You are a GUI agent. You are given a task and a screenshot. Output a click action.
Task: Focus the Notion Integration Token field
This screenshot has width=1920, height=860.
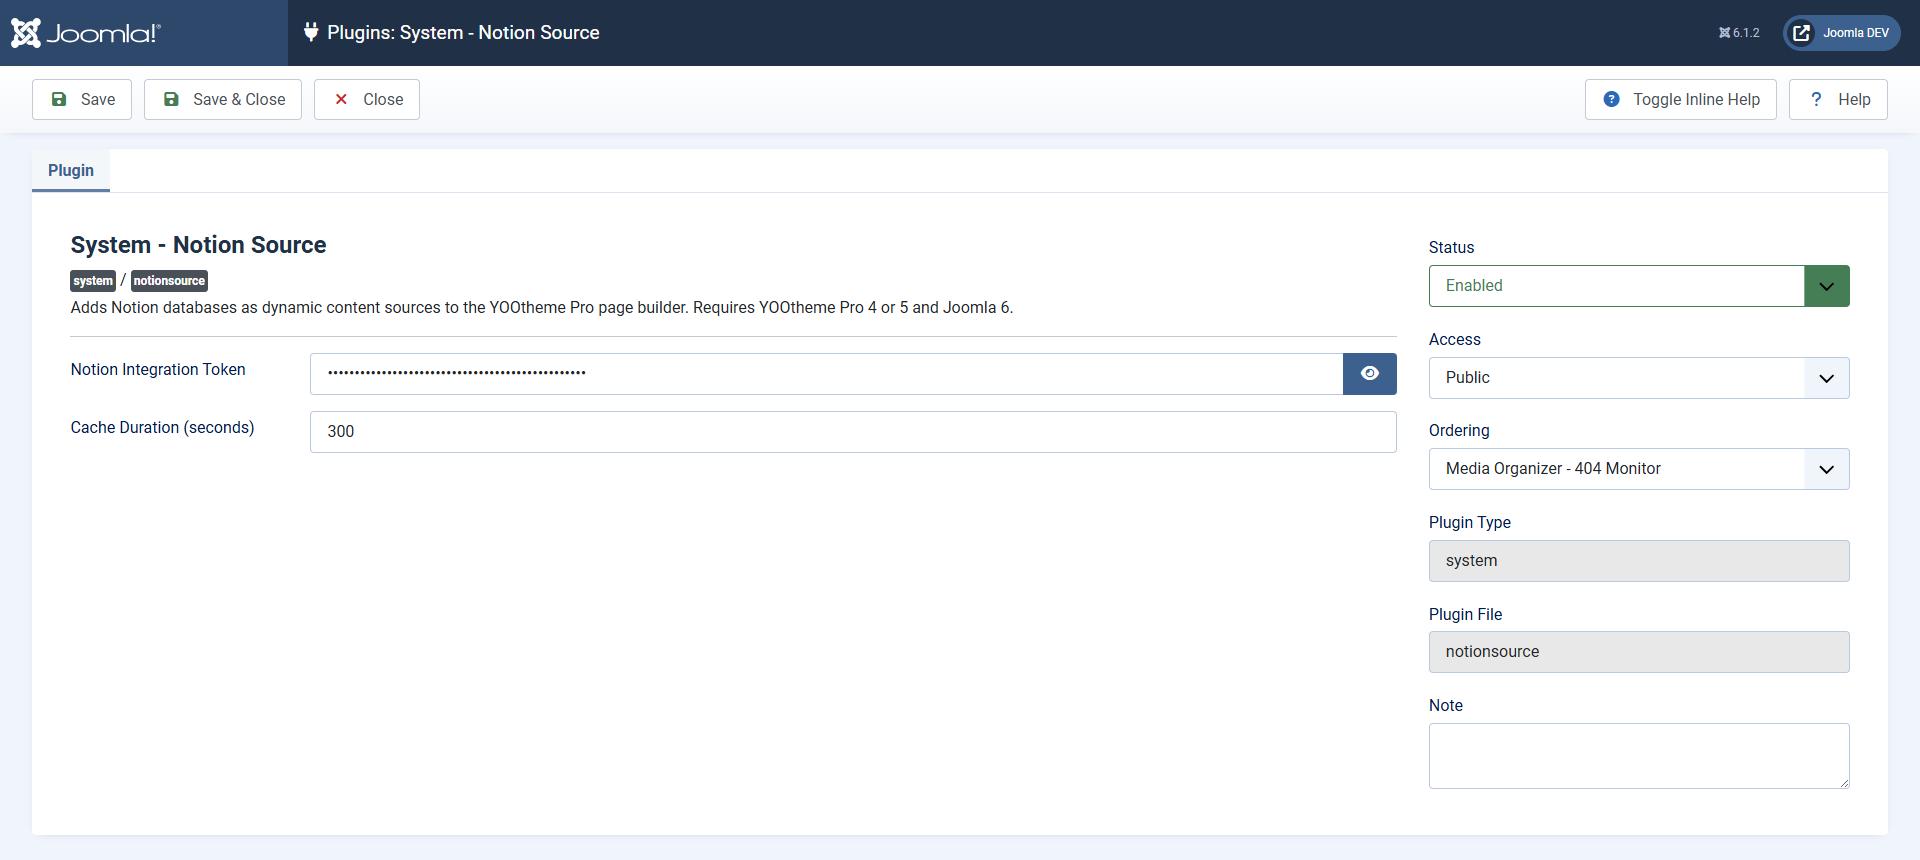[x=826, y=374]
